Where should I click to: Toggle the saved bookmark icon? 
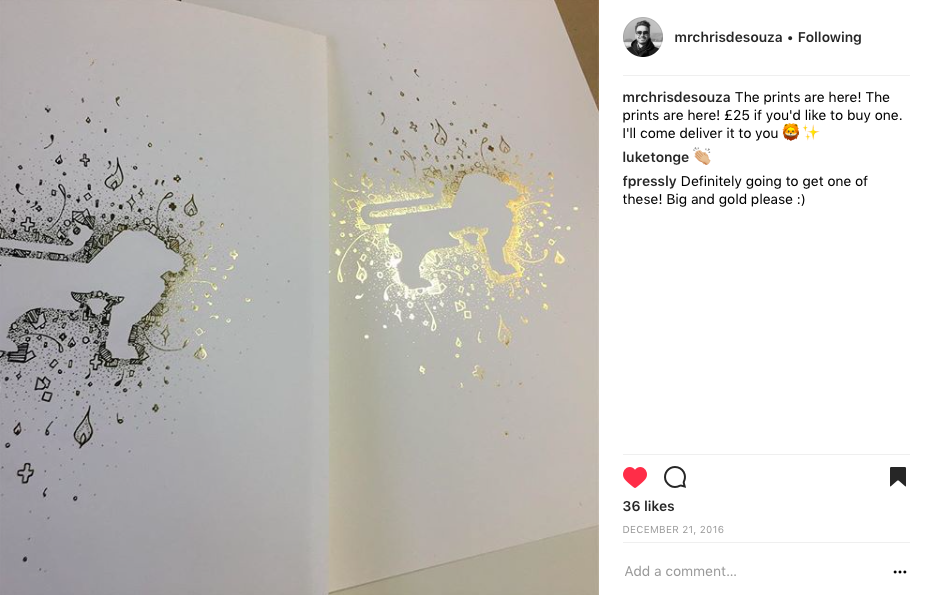coord(898,477)
